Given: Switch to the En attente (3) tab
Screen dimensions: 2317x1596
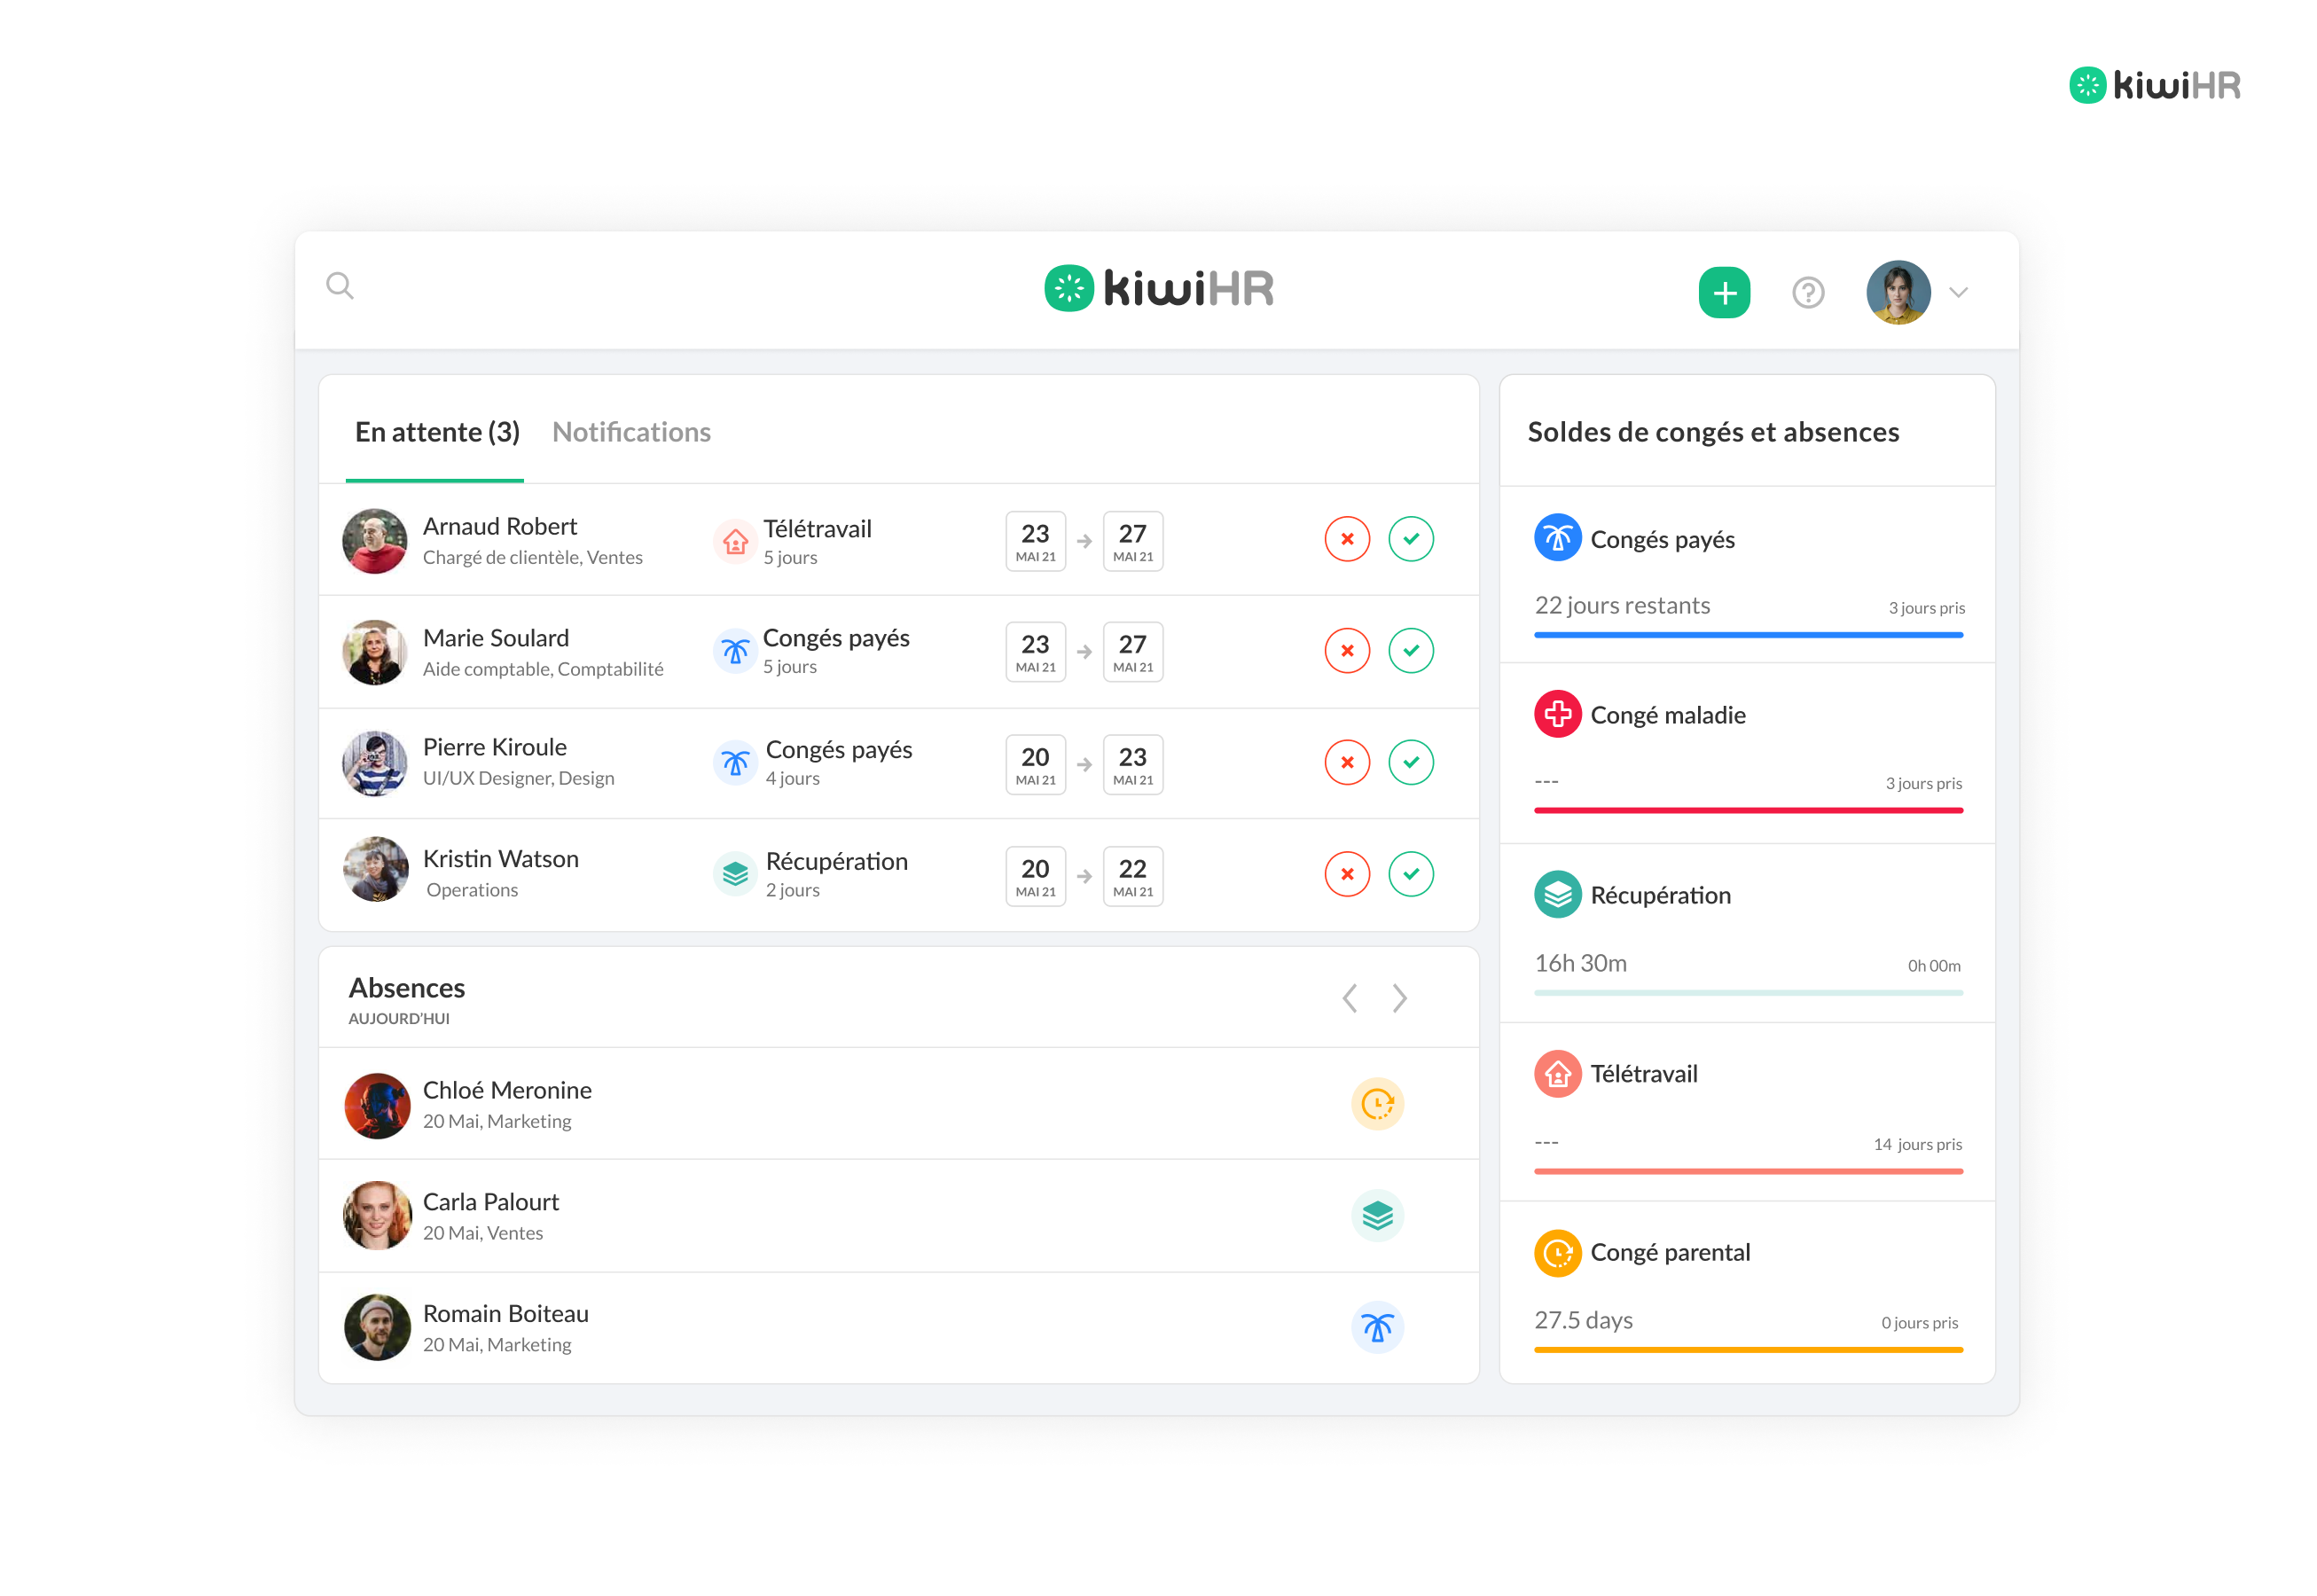Looking at the screenshot, I should pos(437,432).
